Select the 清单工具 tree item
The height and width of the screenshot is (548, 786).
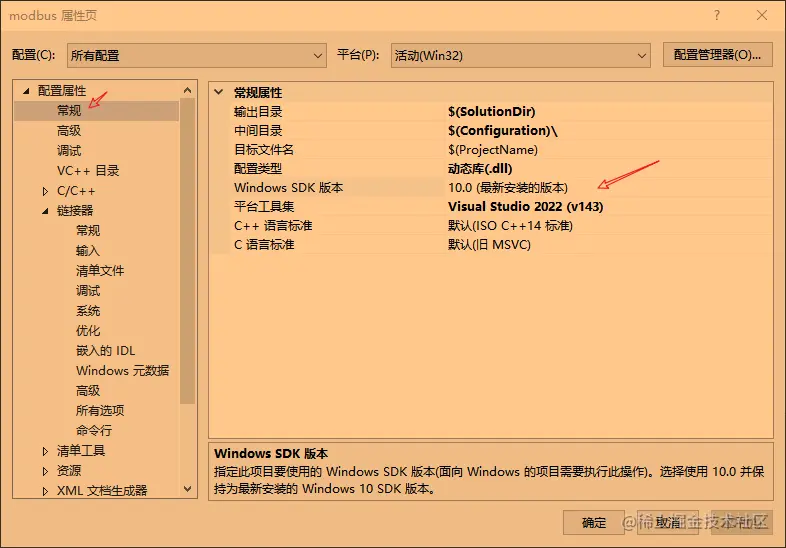(81, 451)
